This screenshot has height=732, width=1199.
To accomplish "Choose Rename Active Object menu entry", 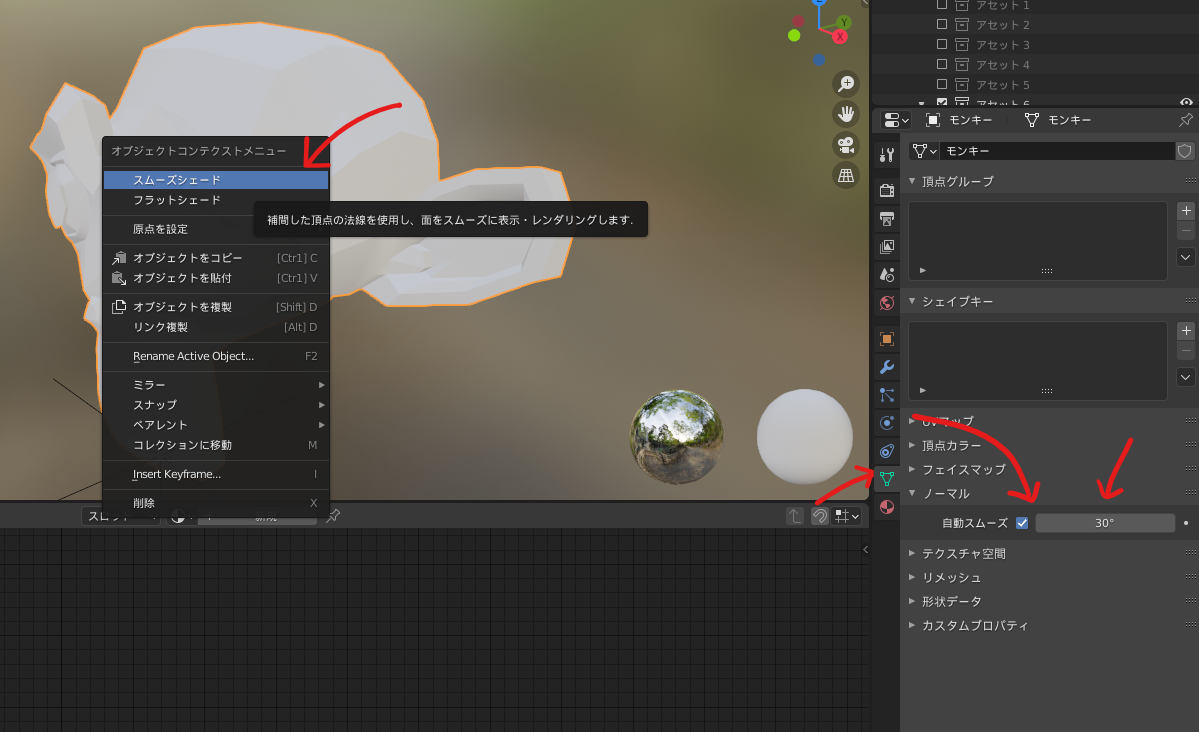I will pyautogui.click(x=216, y=356).
